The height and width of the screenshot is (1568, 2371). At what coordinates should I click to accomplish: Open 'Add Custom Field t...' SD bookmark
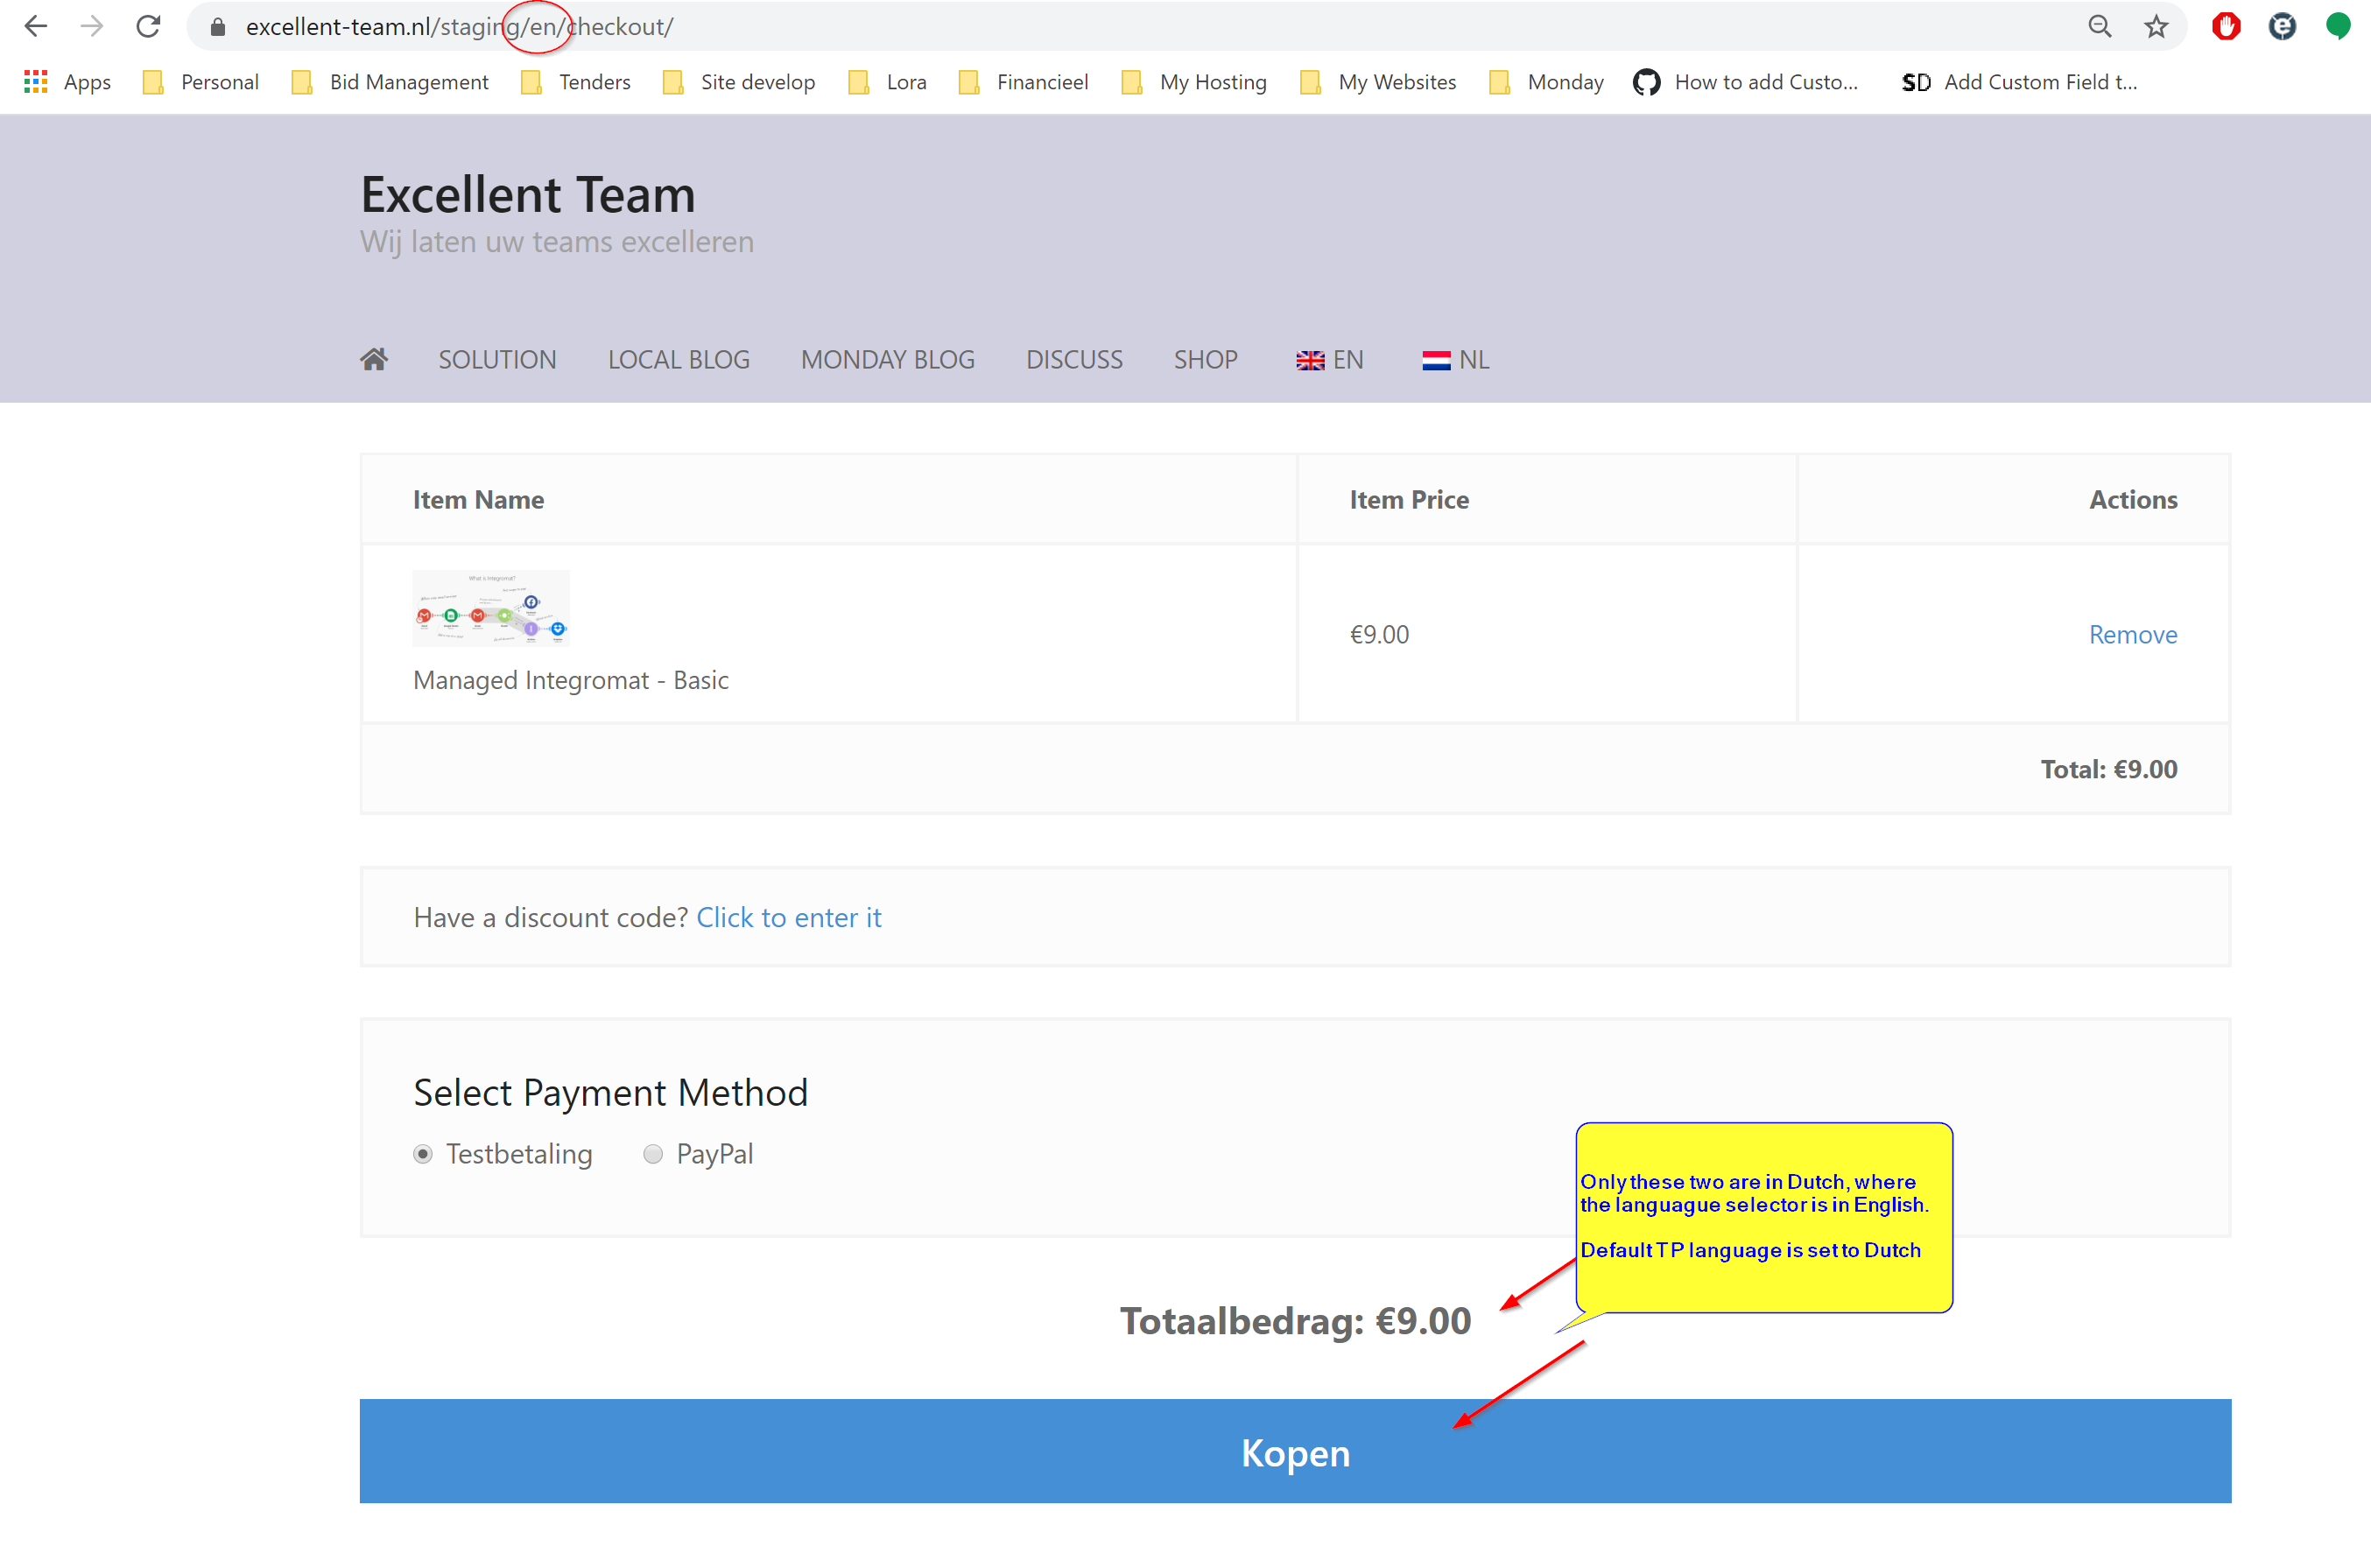[2019, 82]
